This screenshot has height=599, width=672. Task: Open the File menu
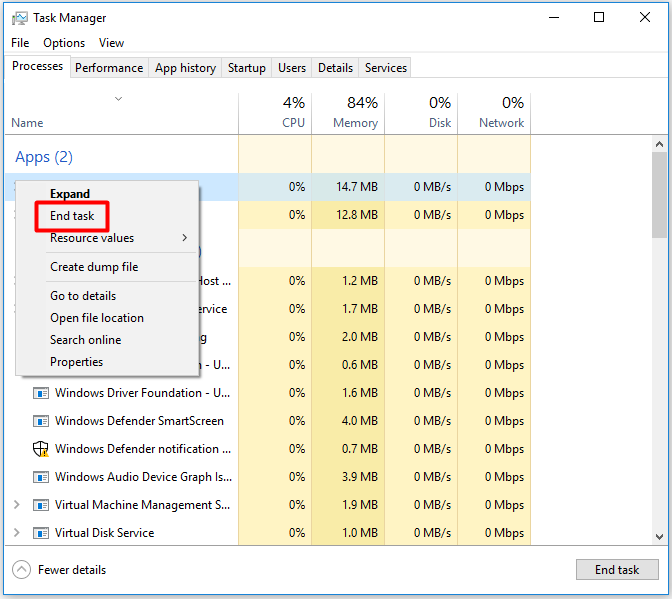point(20,43)
